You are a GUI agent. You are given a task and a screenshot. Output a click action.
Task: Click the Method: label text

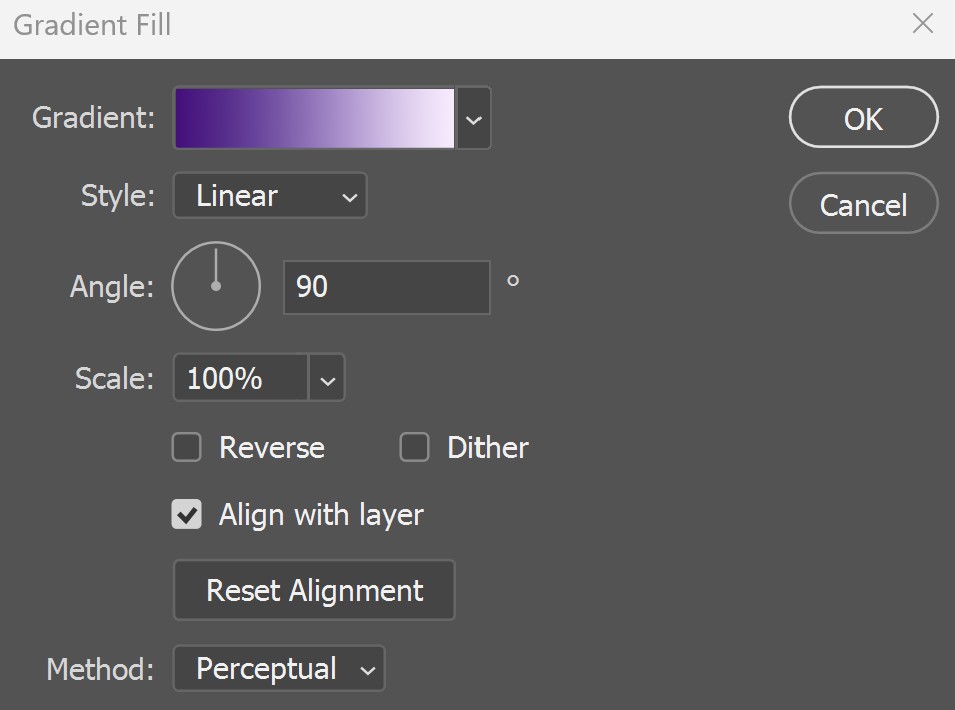click(x=100, y=669)
